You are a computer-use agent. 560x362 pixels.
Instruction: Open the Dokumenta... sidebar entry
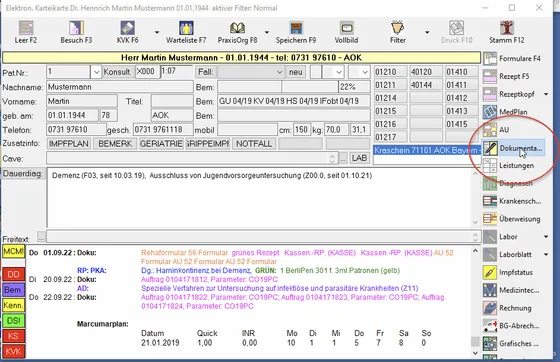(x=514, y=148)
